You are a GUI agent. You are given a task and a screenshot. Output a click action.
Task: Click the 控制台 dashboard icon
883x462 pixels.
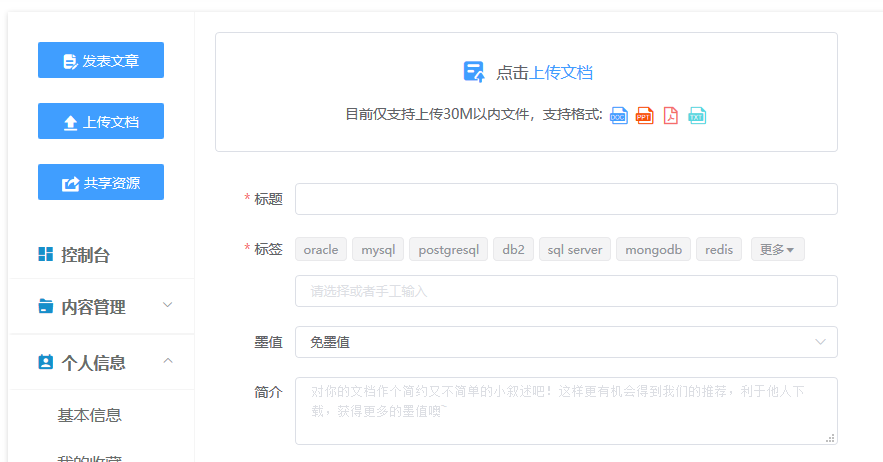tap(46, 254)
